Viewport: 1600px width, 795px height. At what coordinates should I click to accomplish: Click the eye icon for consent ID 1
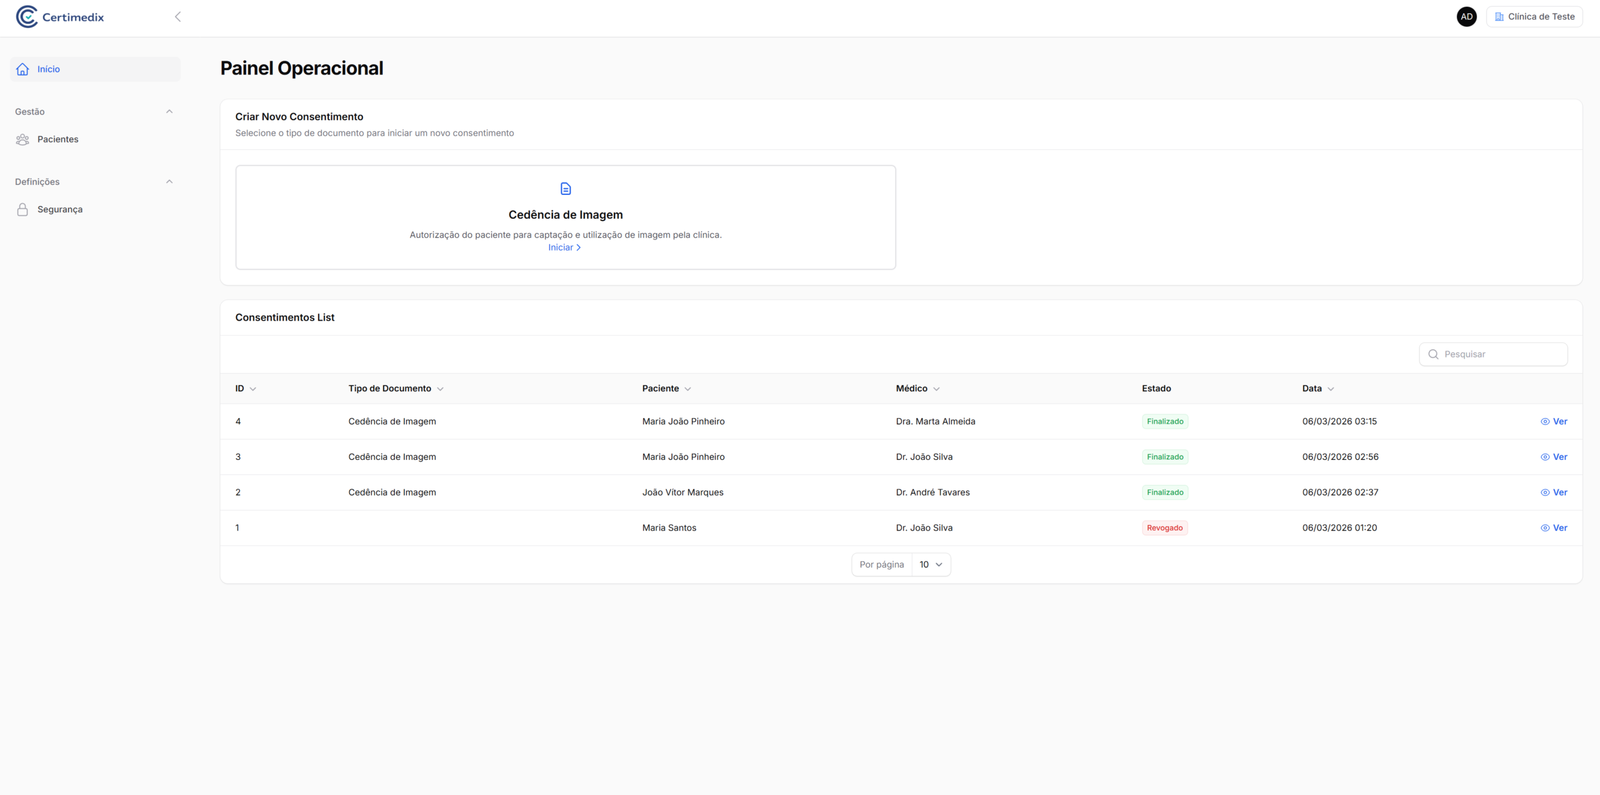coord(1545,528)
